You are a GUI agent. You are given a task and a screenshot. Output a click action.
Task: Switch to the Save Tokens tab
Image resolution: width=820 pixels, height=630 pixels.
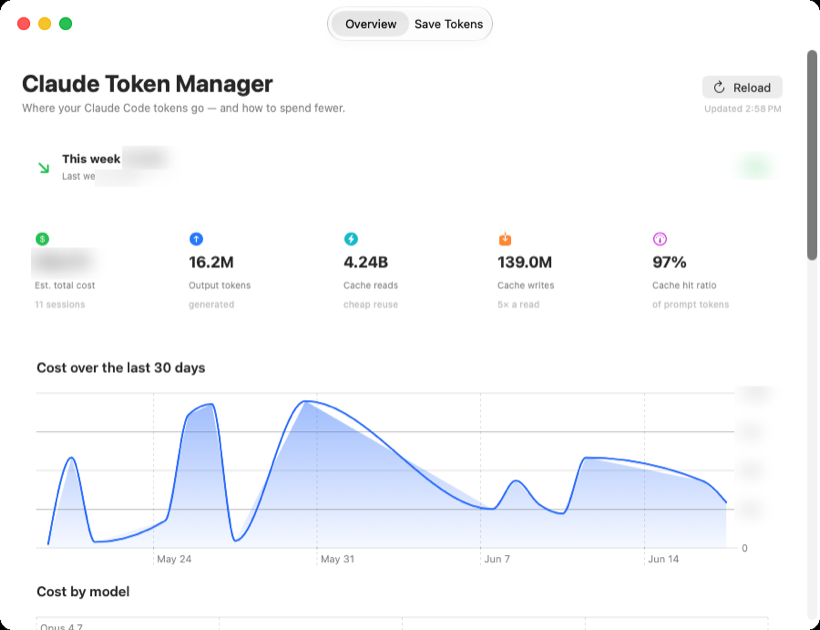point(448,24)
